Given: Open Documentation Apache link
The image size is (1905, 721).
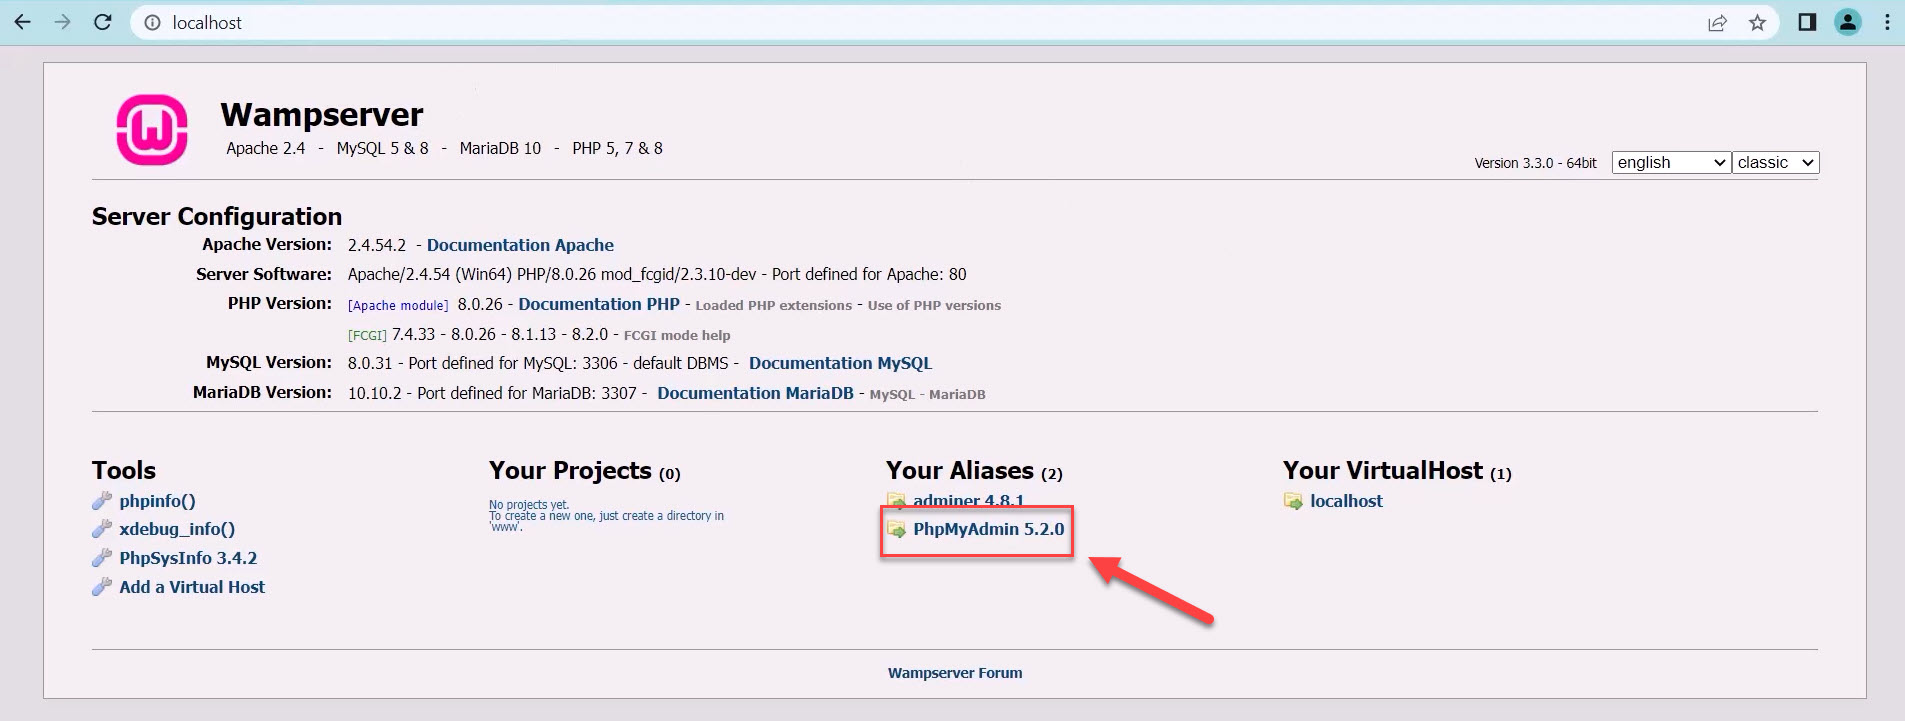Looking at the screenshot, I should tap(520, 245).
